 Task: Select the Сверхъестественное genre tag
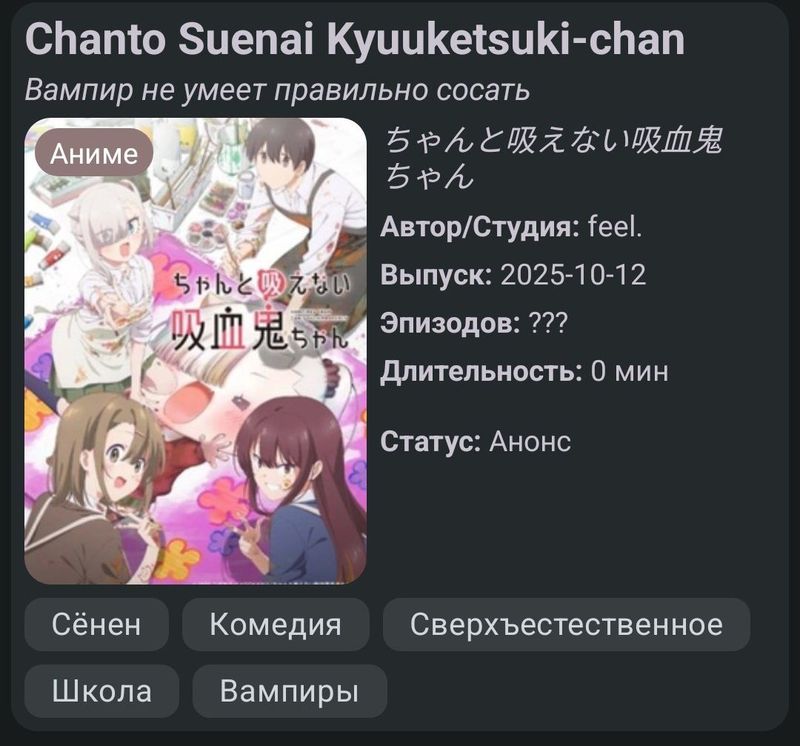pyautogui.click(x=566, y=625)
